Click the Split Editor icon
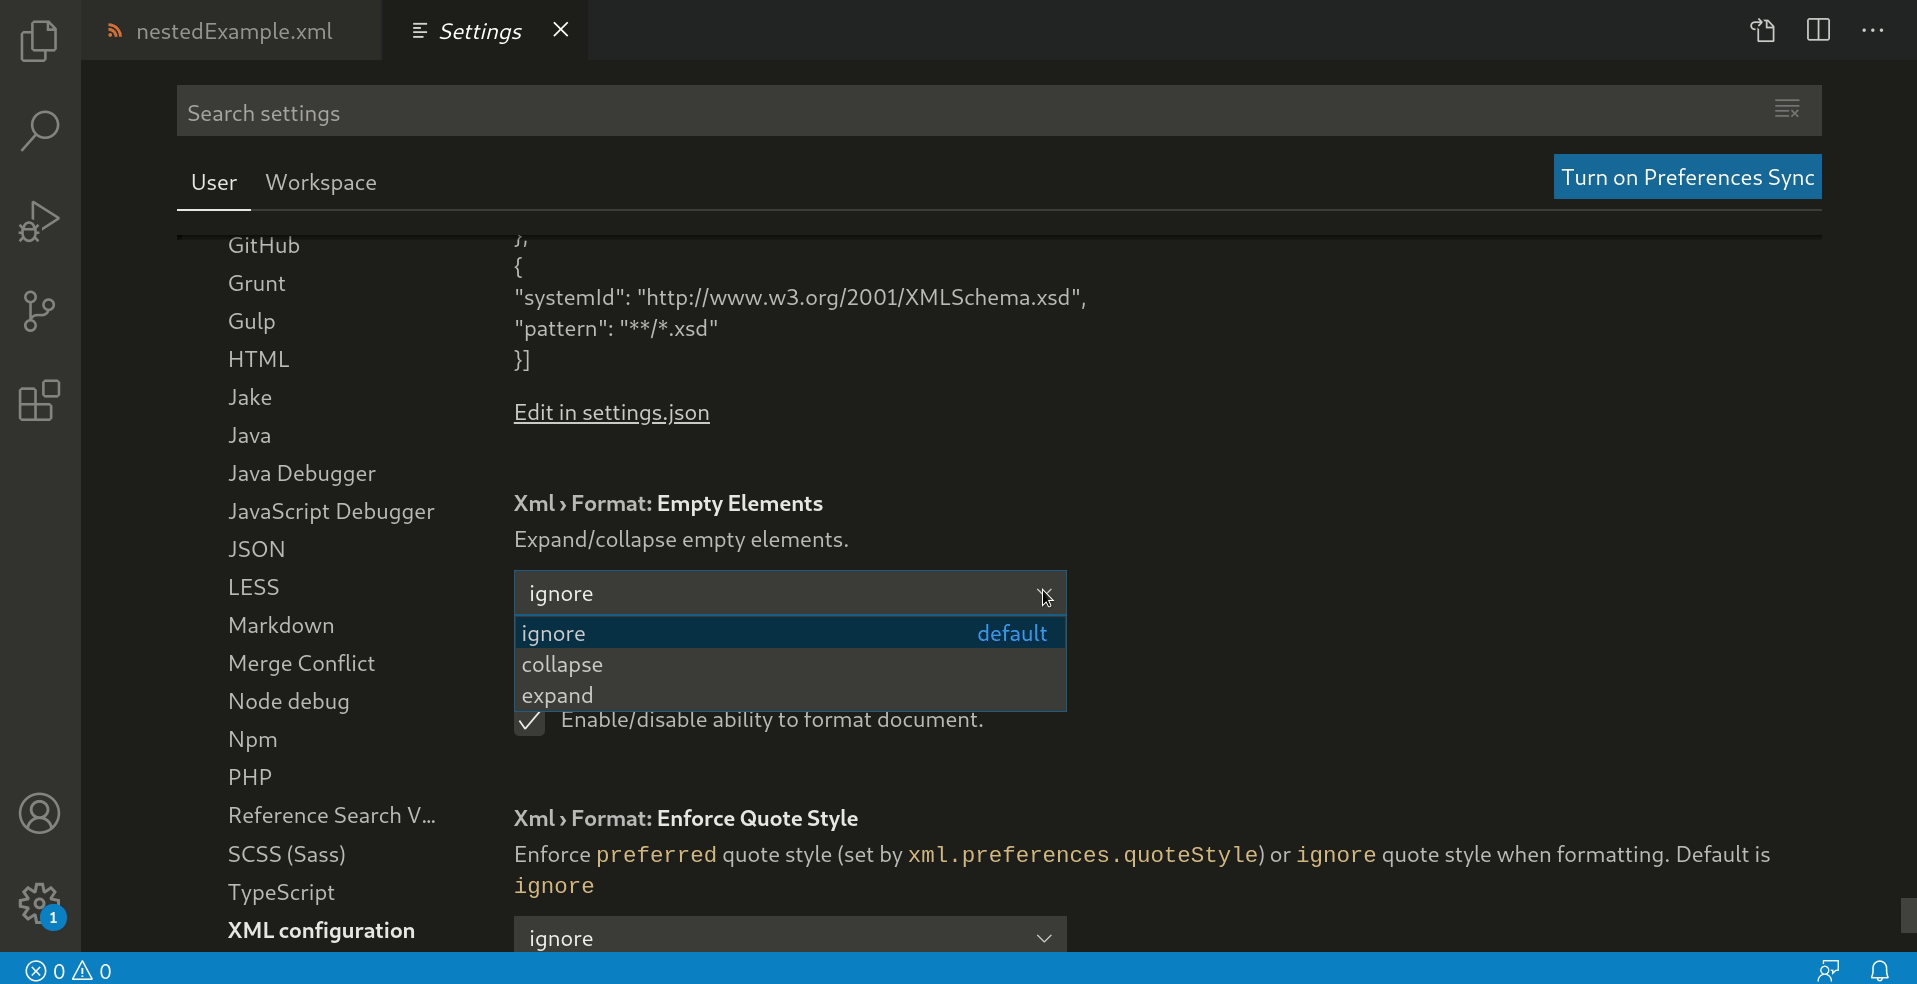Image resolution: width=1917 pixels, height=984 pixels. [x=1817, y=30]
